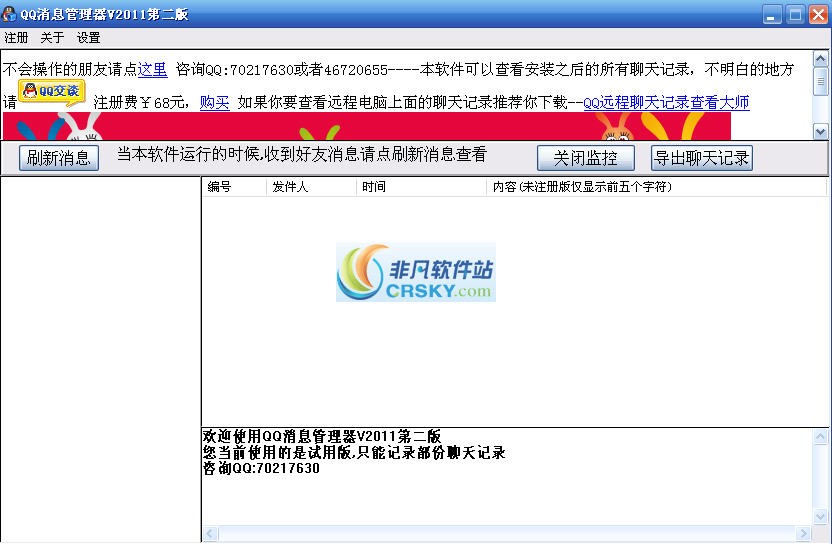Click the info pane scroll up arrow
The image size is (832, 544).
pos(820,59)
